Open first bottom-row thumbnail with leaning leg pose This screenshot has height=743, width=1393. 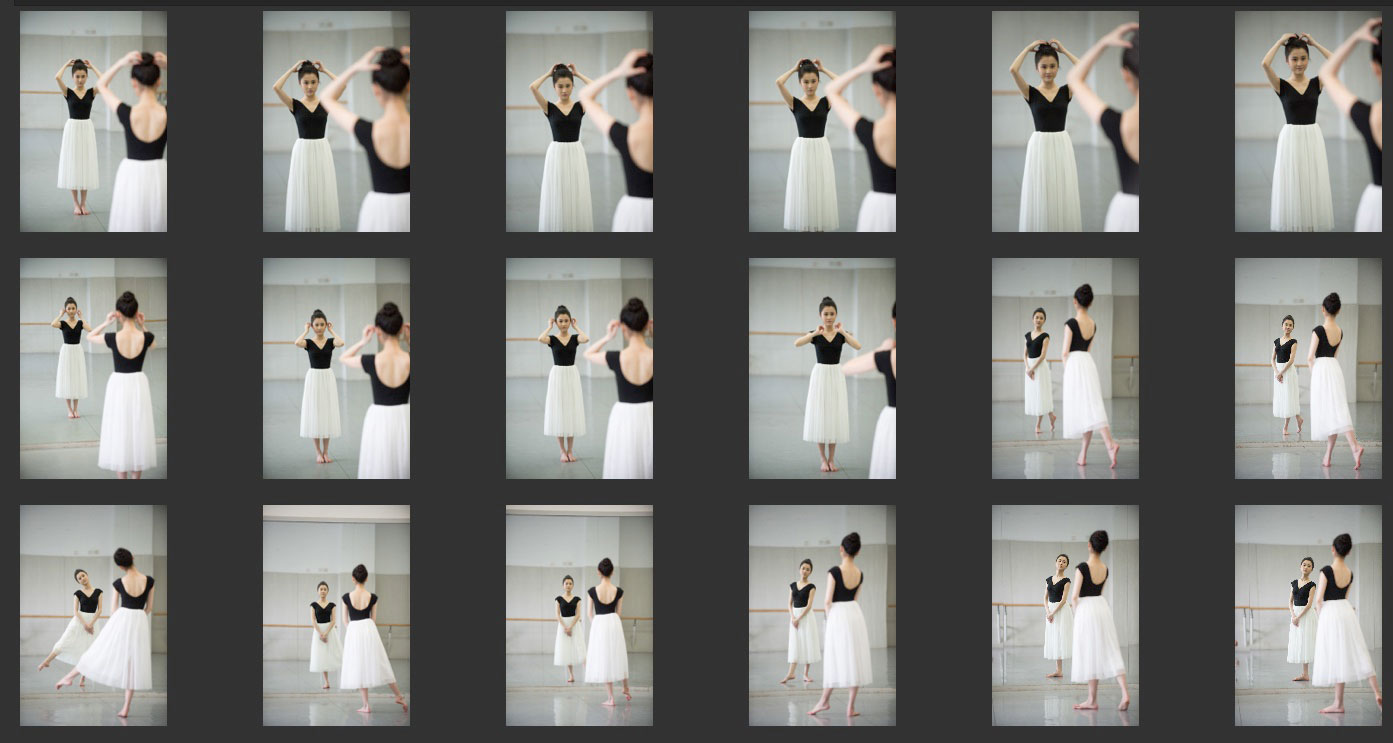pyautogui.click(x=93, y=615)
